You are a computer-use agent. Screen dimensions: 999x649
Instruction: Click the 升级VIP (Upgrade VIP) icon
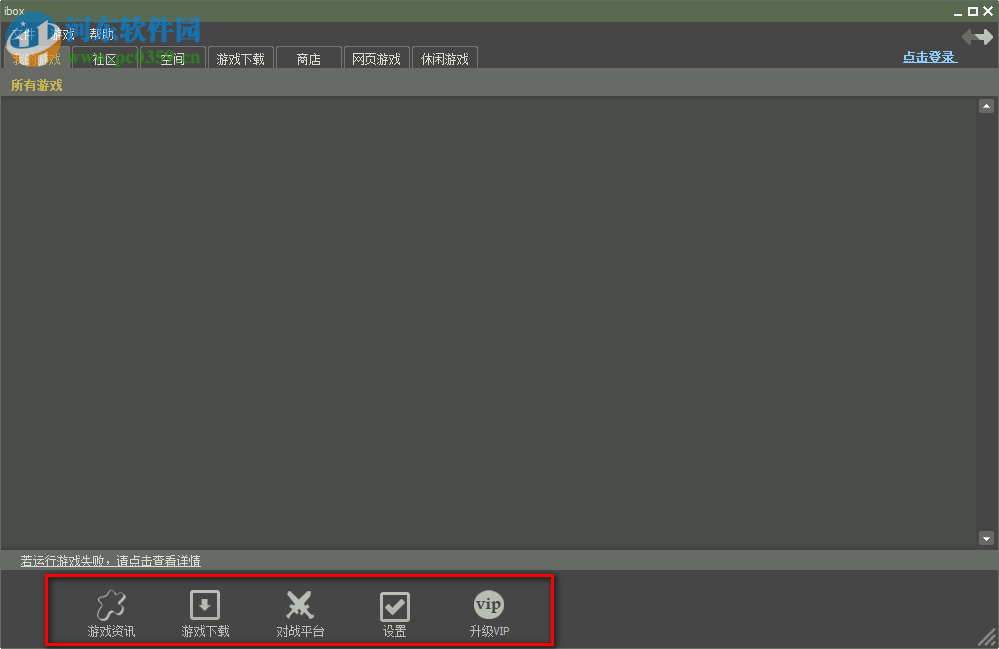[x=488, y=611]
